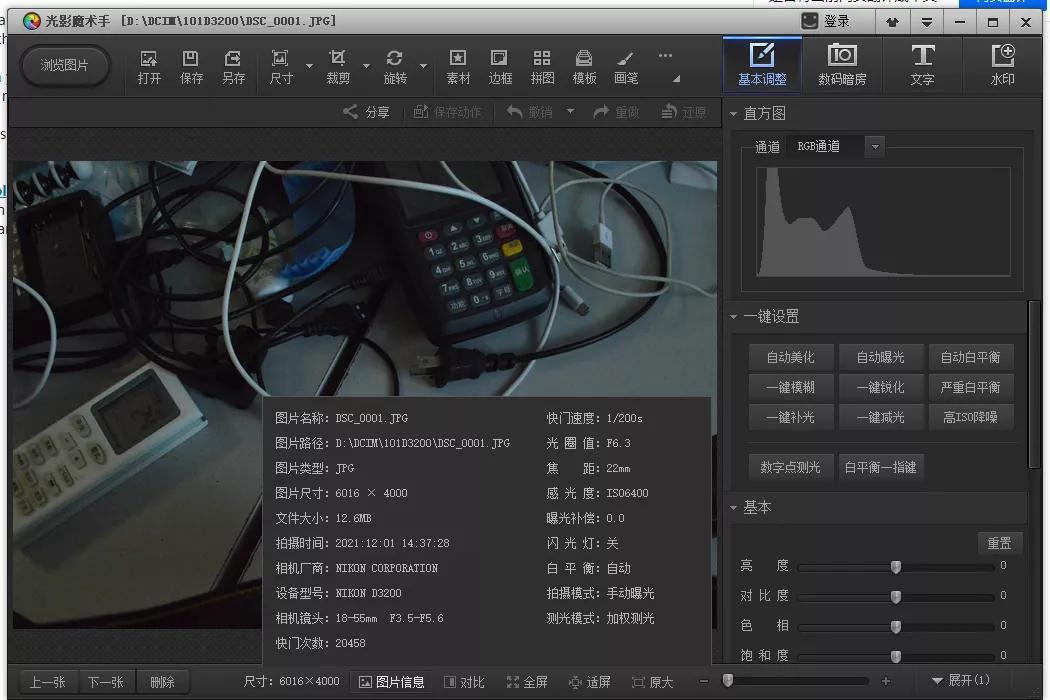The height and width of the screenshot is (700, 1050).
Task: Collapse the Histogram (直方图) section
Action: coord(734,114)
